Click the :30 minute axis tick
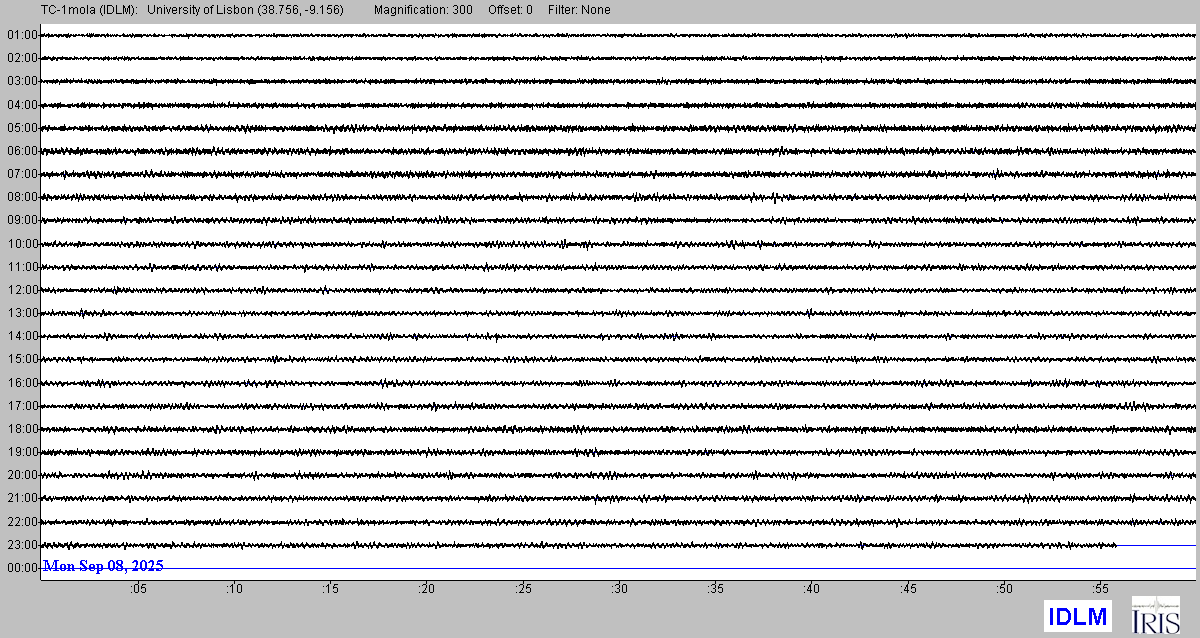Image resolution: width=1200 pixels, height=638 pixels. point(619,590)
